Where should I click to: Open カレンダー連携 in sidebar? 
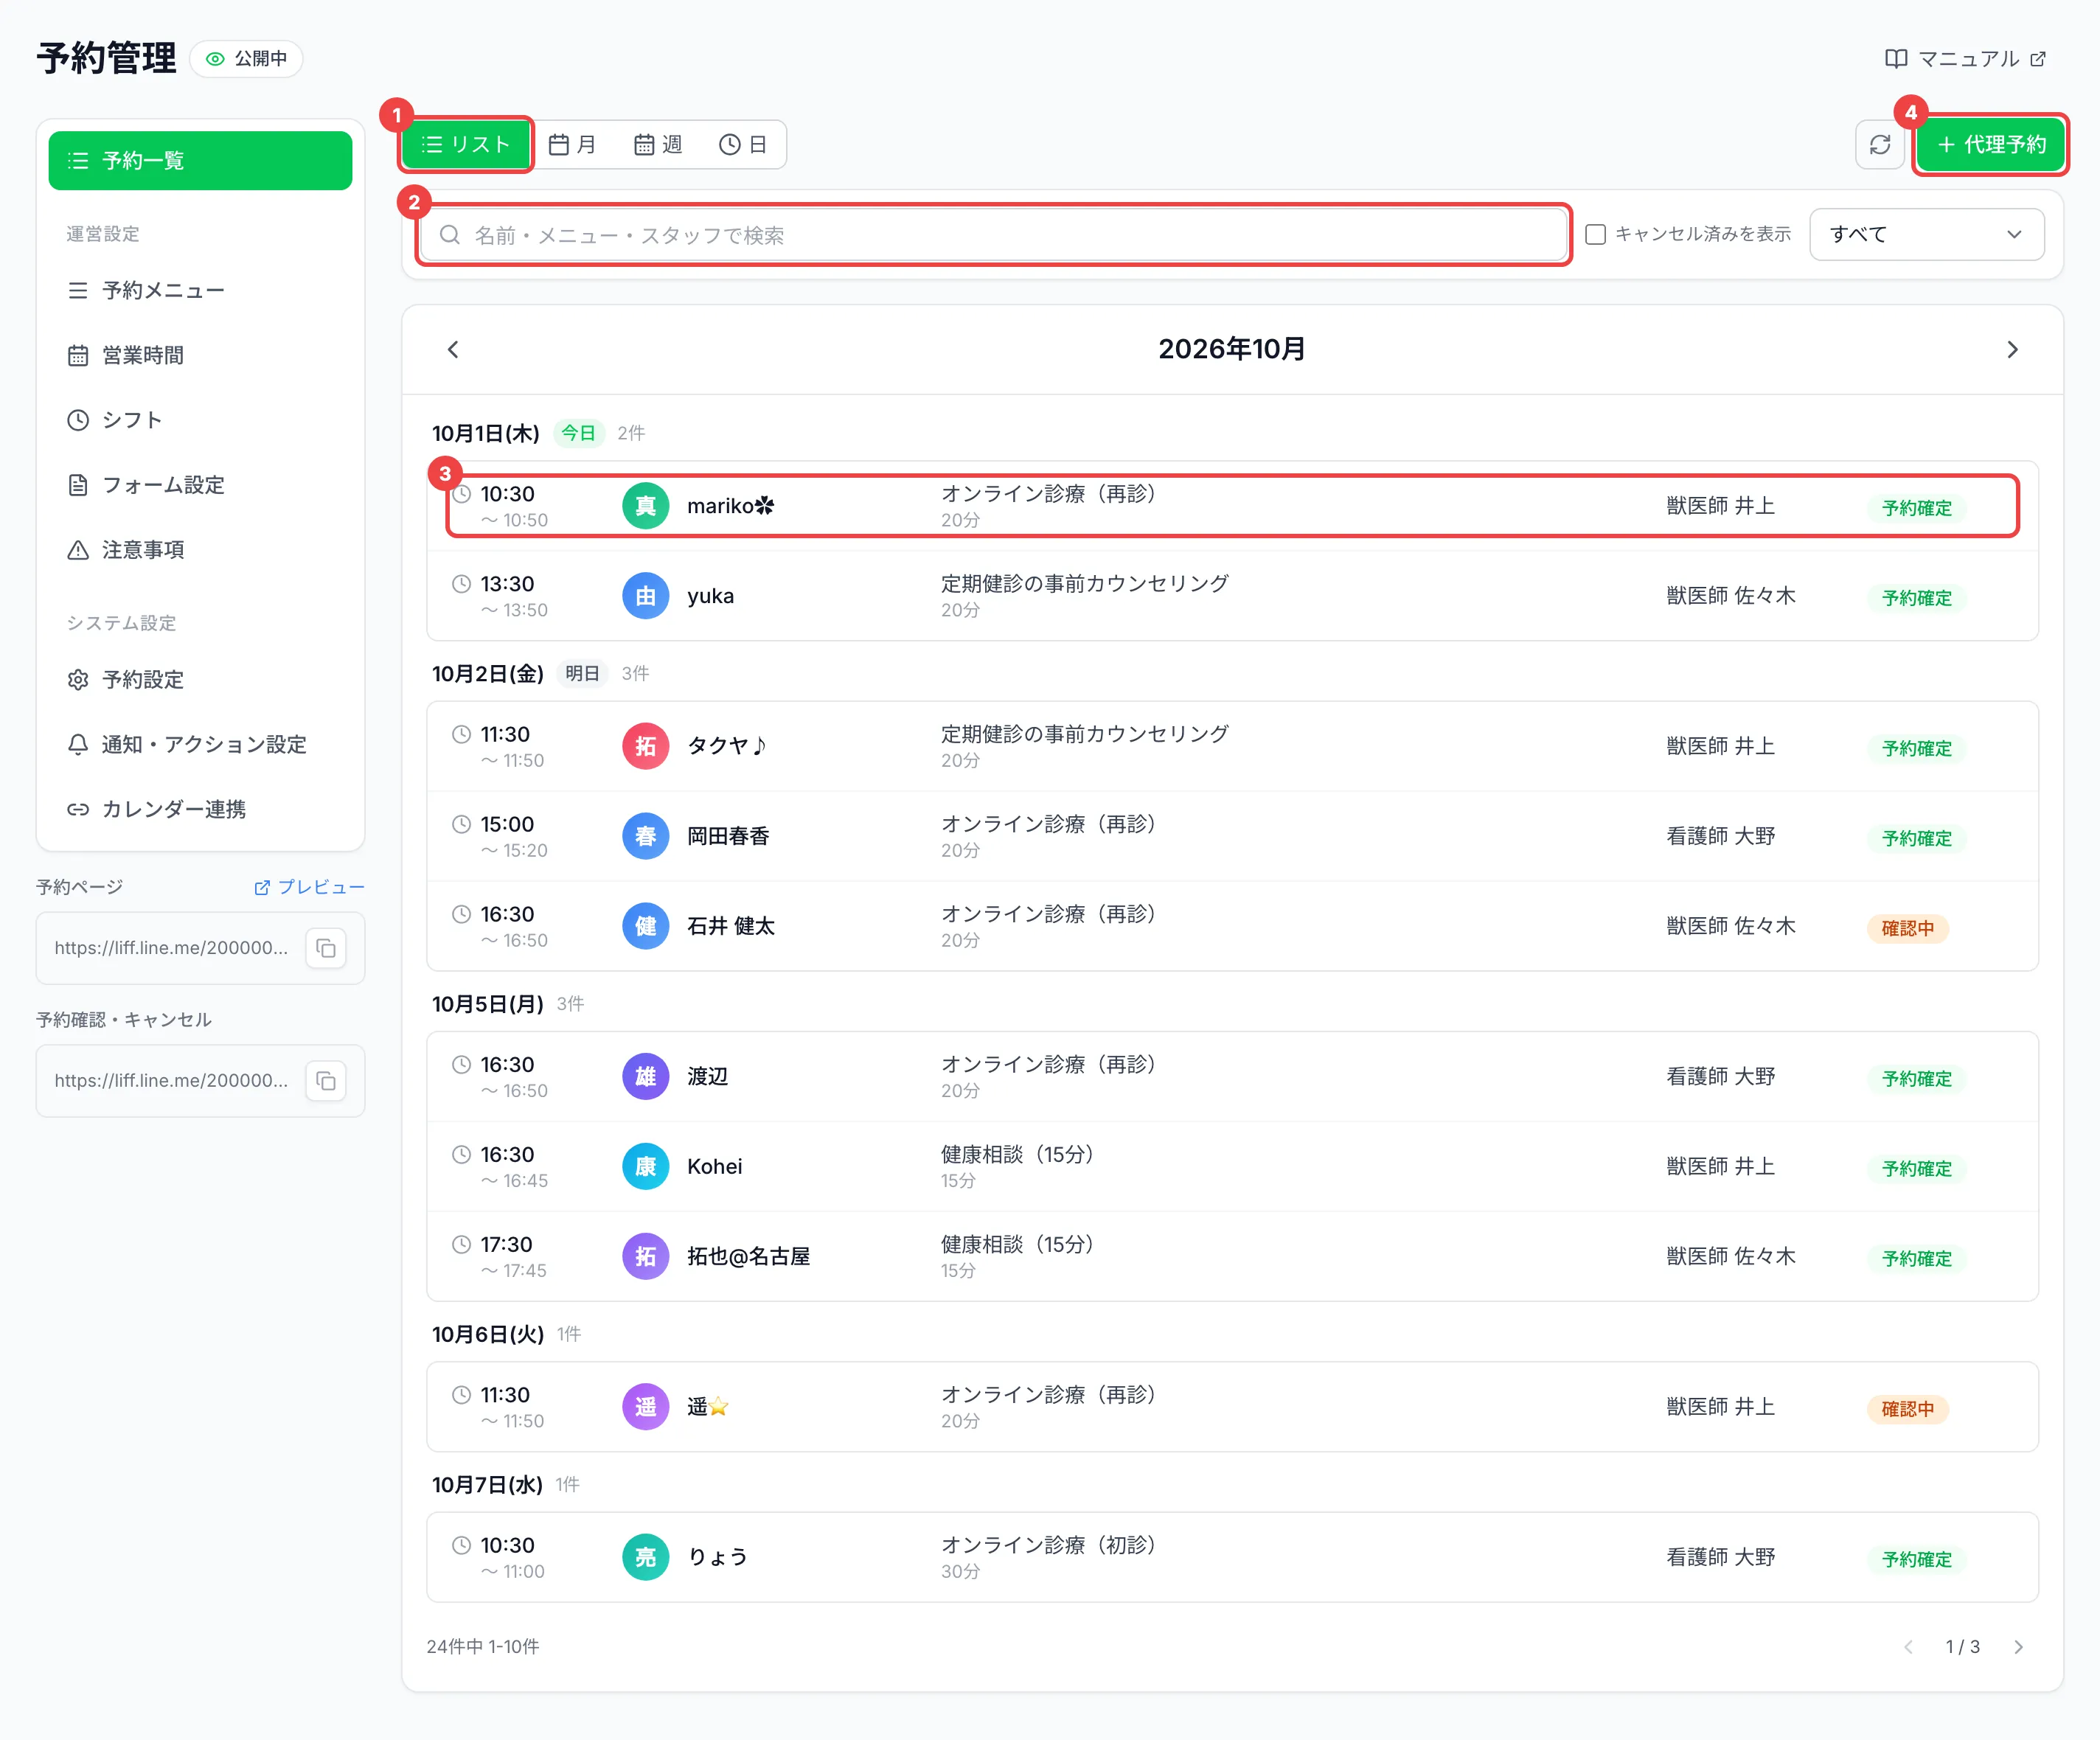(200, 809)
